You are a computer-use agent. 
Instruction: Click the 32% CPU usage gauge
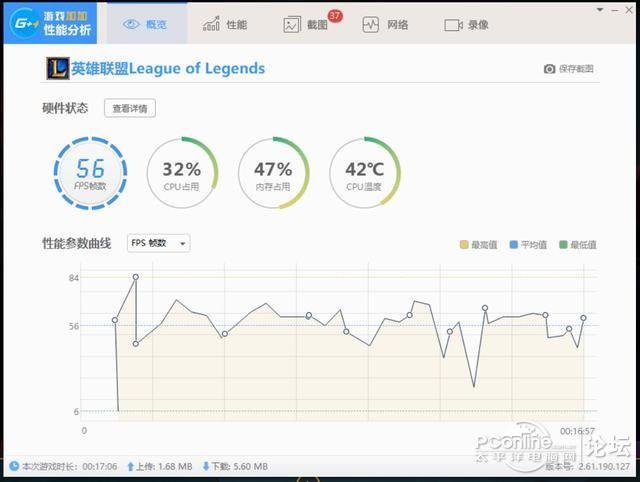pyautogui.click(x=182, y=173)
